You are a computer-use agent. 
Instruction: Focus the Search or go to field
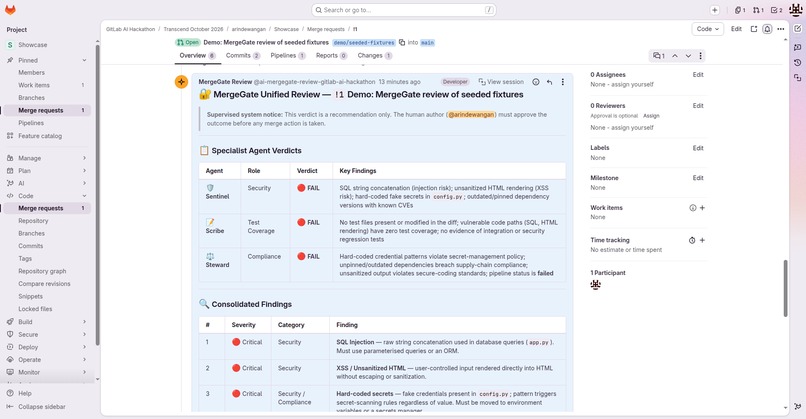pos(404,10)
